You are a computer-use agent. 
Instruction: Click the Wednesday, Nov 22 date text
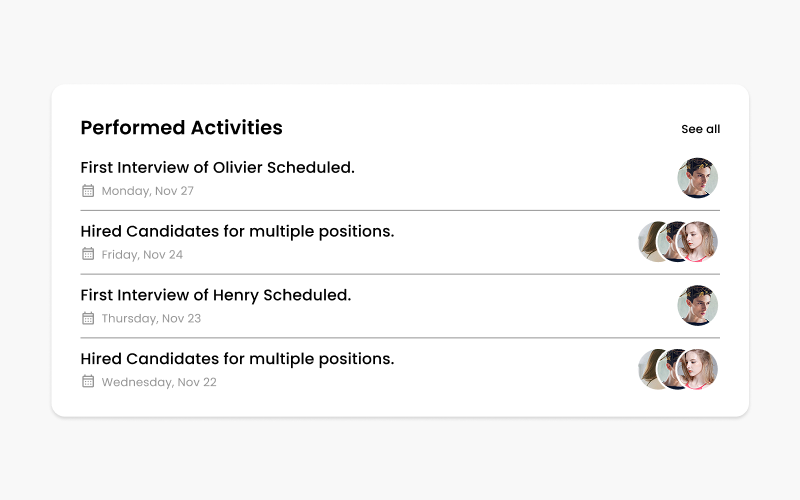(x=159, y=382)
